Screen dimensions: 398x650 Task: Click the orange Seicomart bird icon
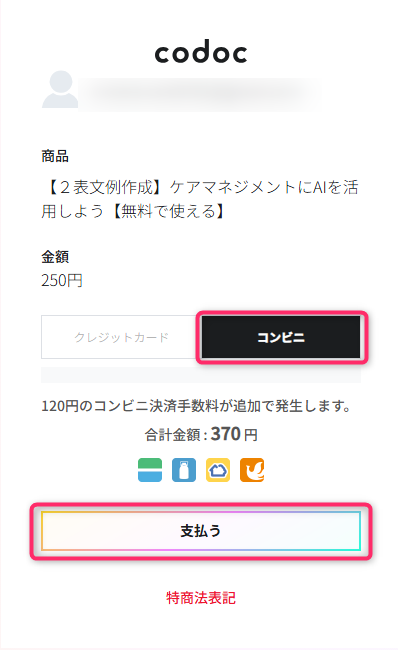point(252,470)
